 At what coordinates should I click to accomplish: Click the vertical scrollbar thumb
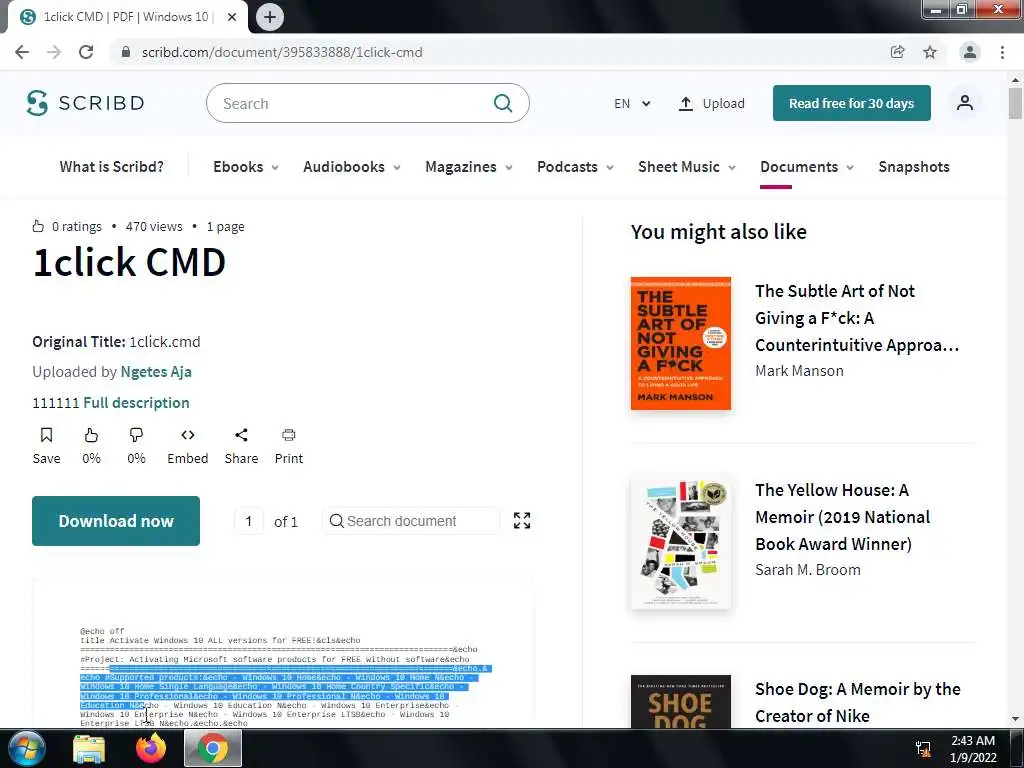pos(1015,103)
